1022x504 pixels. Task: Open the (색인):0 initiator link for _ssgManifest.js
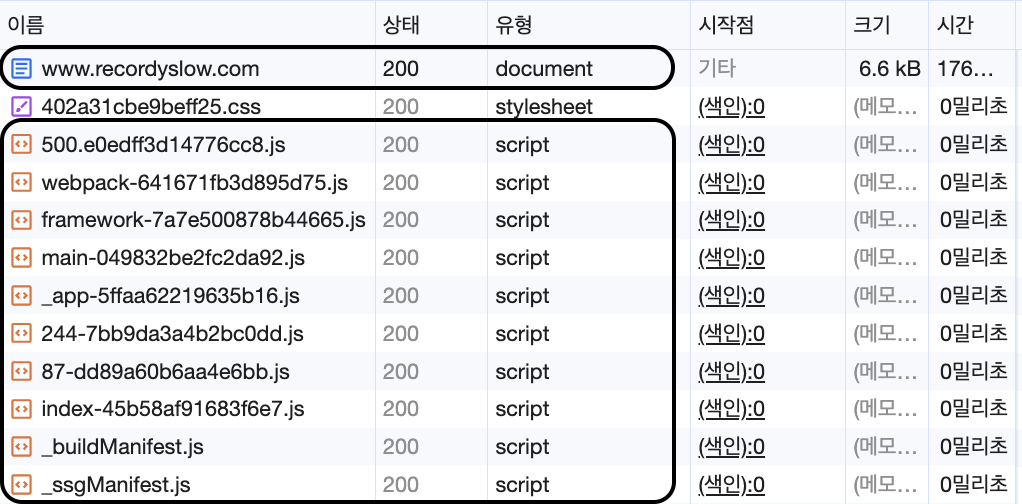click(731, 485)
